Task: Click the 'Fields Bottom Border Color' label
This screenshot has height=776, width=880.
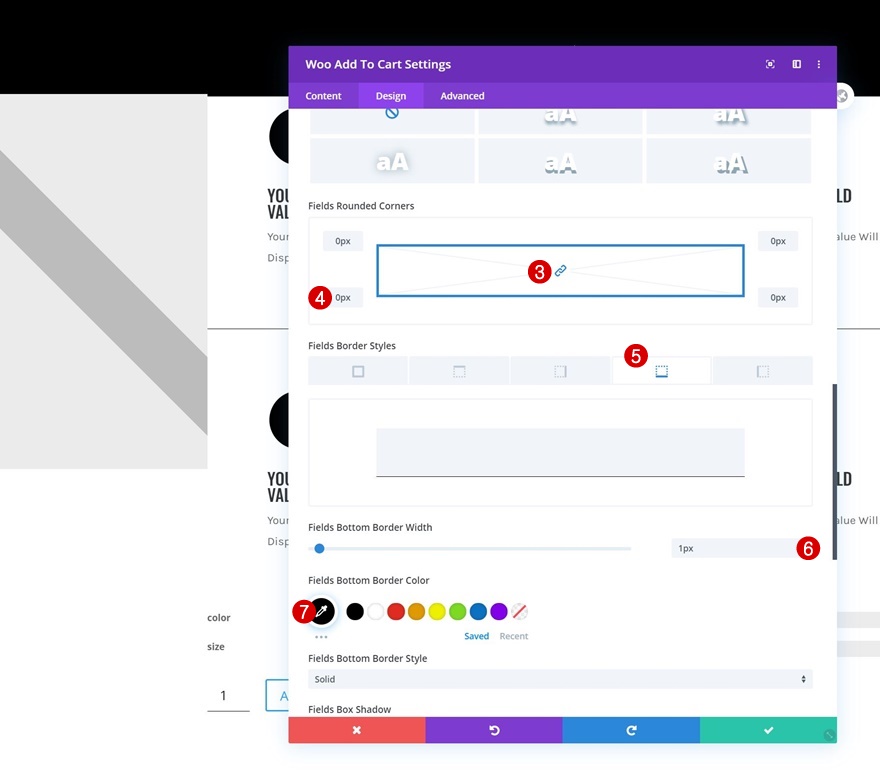Action: pos(369,580)
